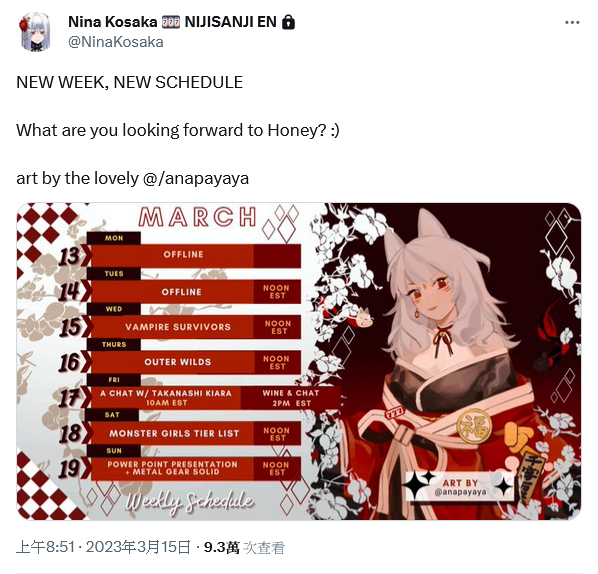The width and height of the screenshot is (598, 574).
Task: Click the padlock icon beside the name
Action: 288,23
